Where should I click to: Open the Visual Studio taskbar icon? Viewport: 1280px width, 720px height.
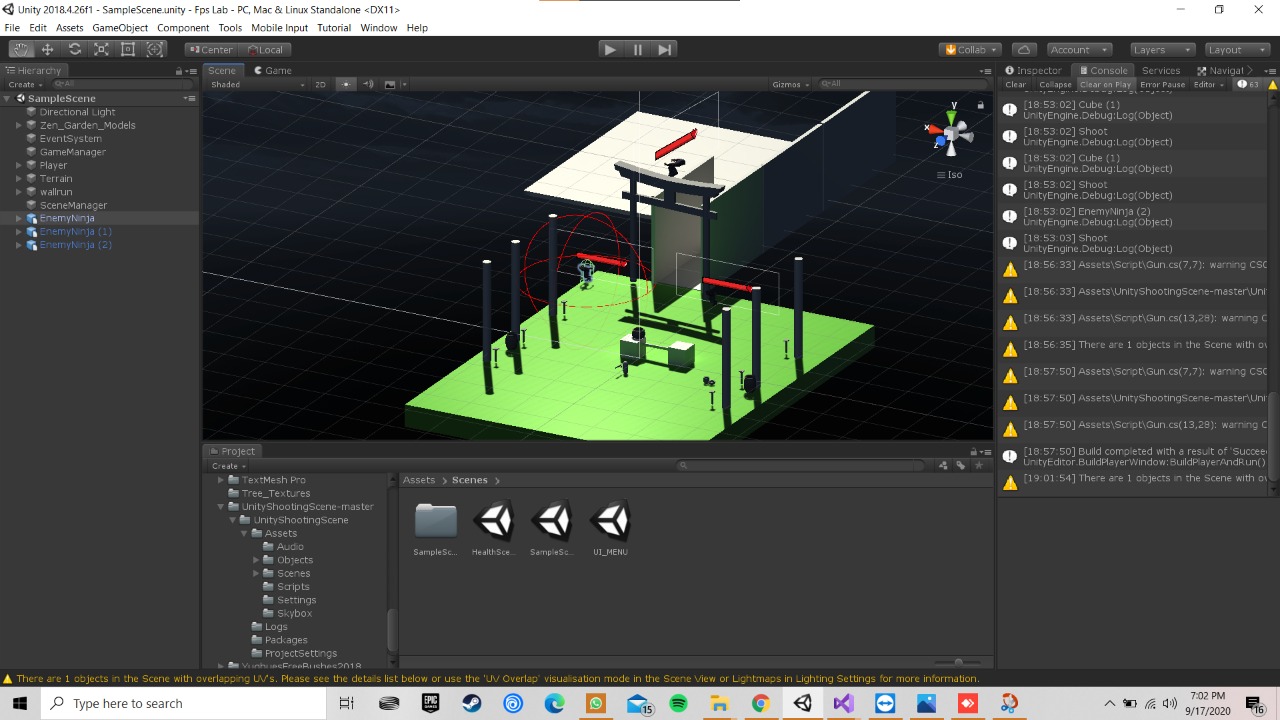(843, 703)
